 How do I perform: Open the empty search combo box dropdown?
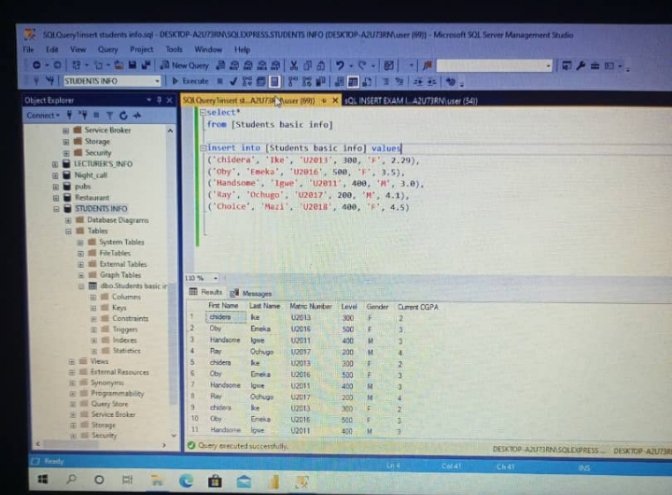[x=548, y=66]
